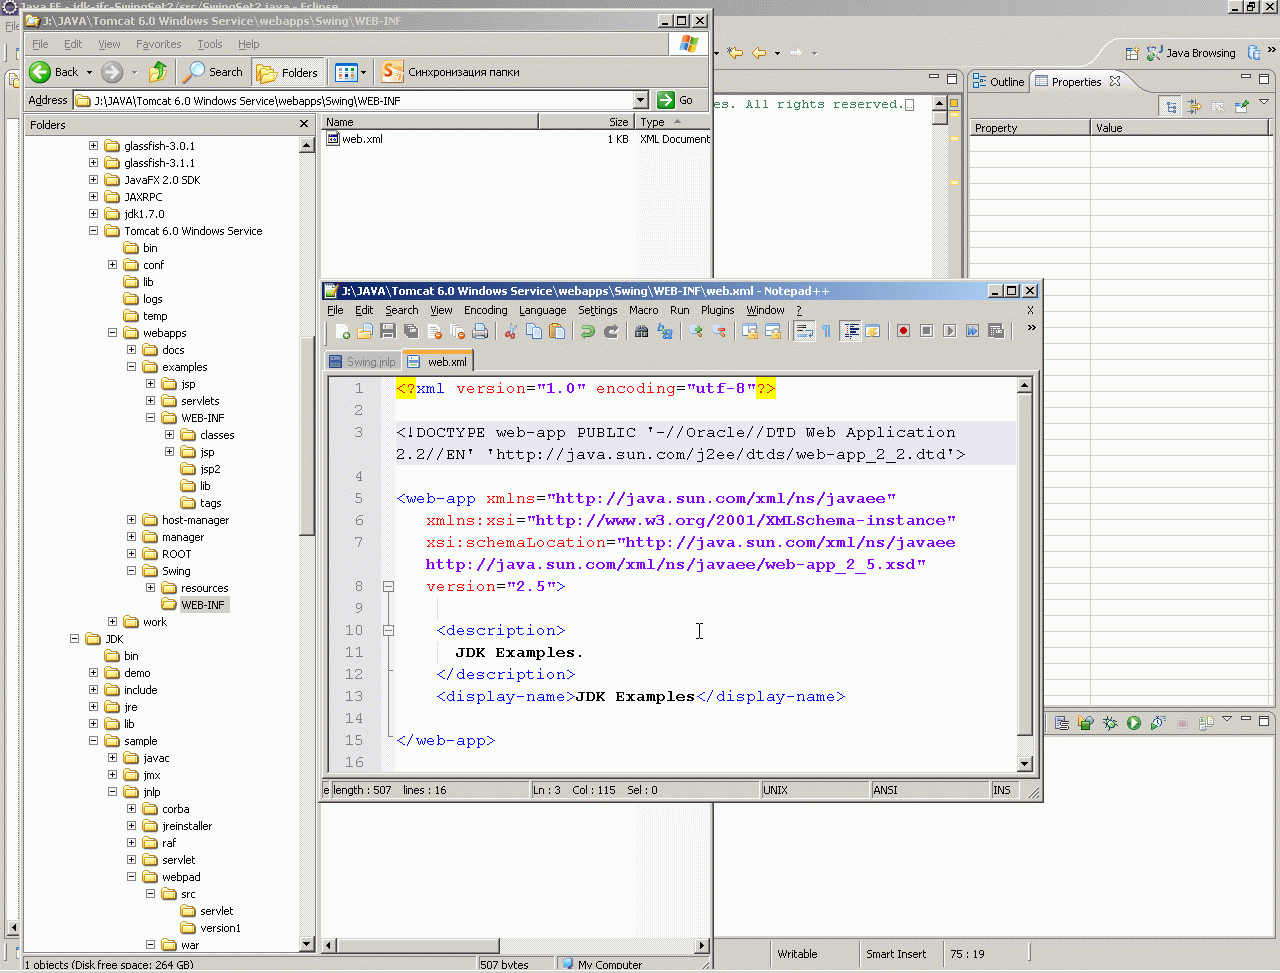The image size is (1280, 973).
Task: Click the Search button in Explorer toolbar
Action: tap(213, 72)
